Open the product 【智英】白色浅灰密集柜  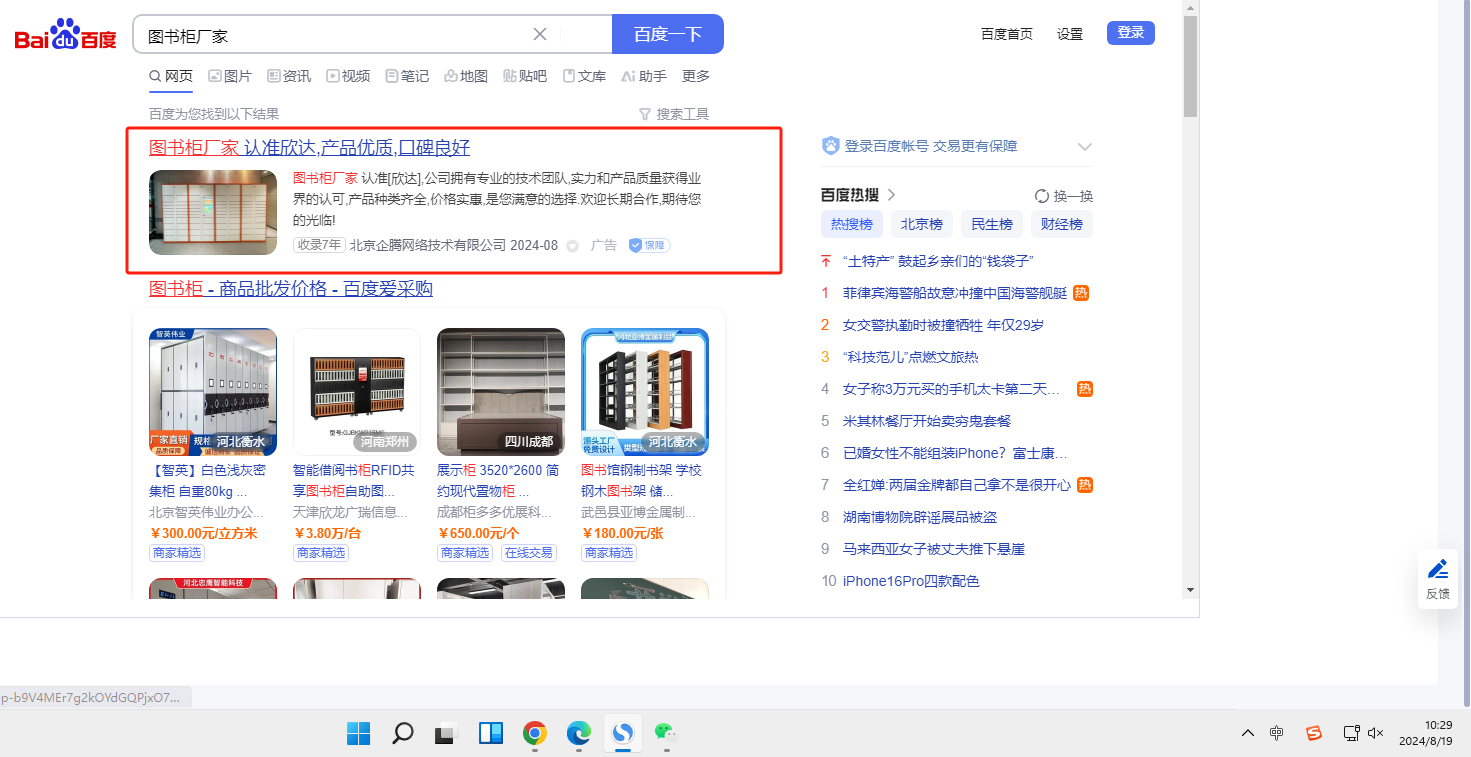click(208, 481)
